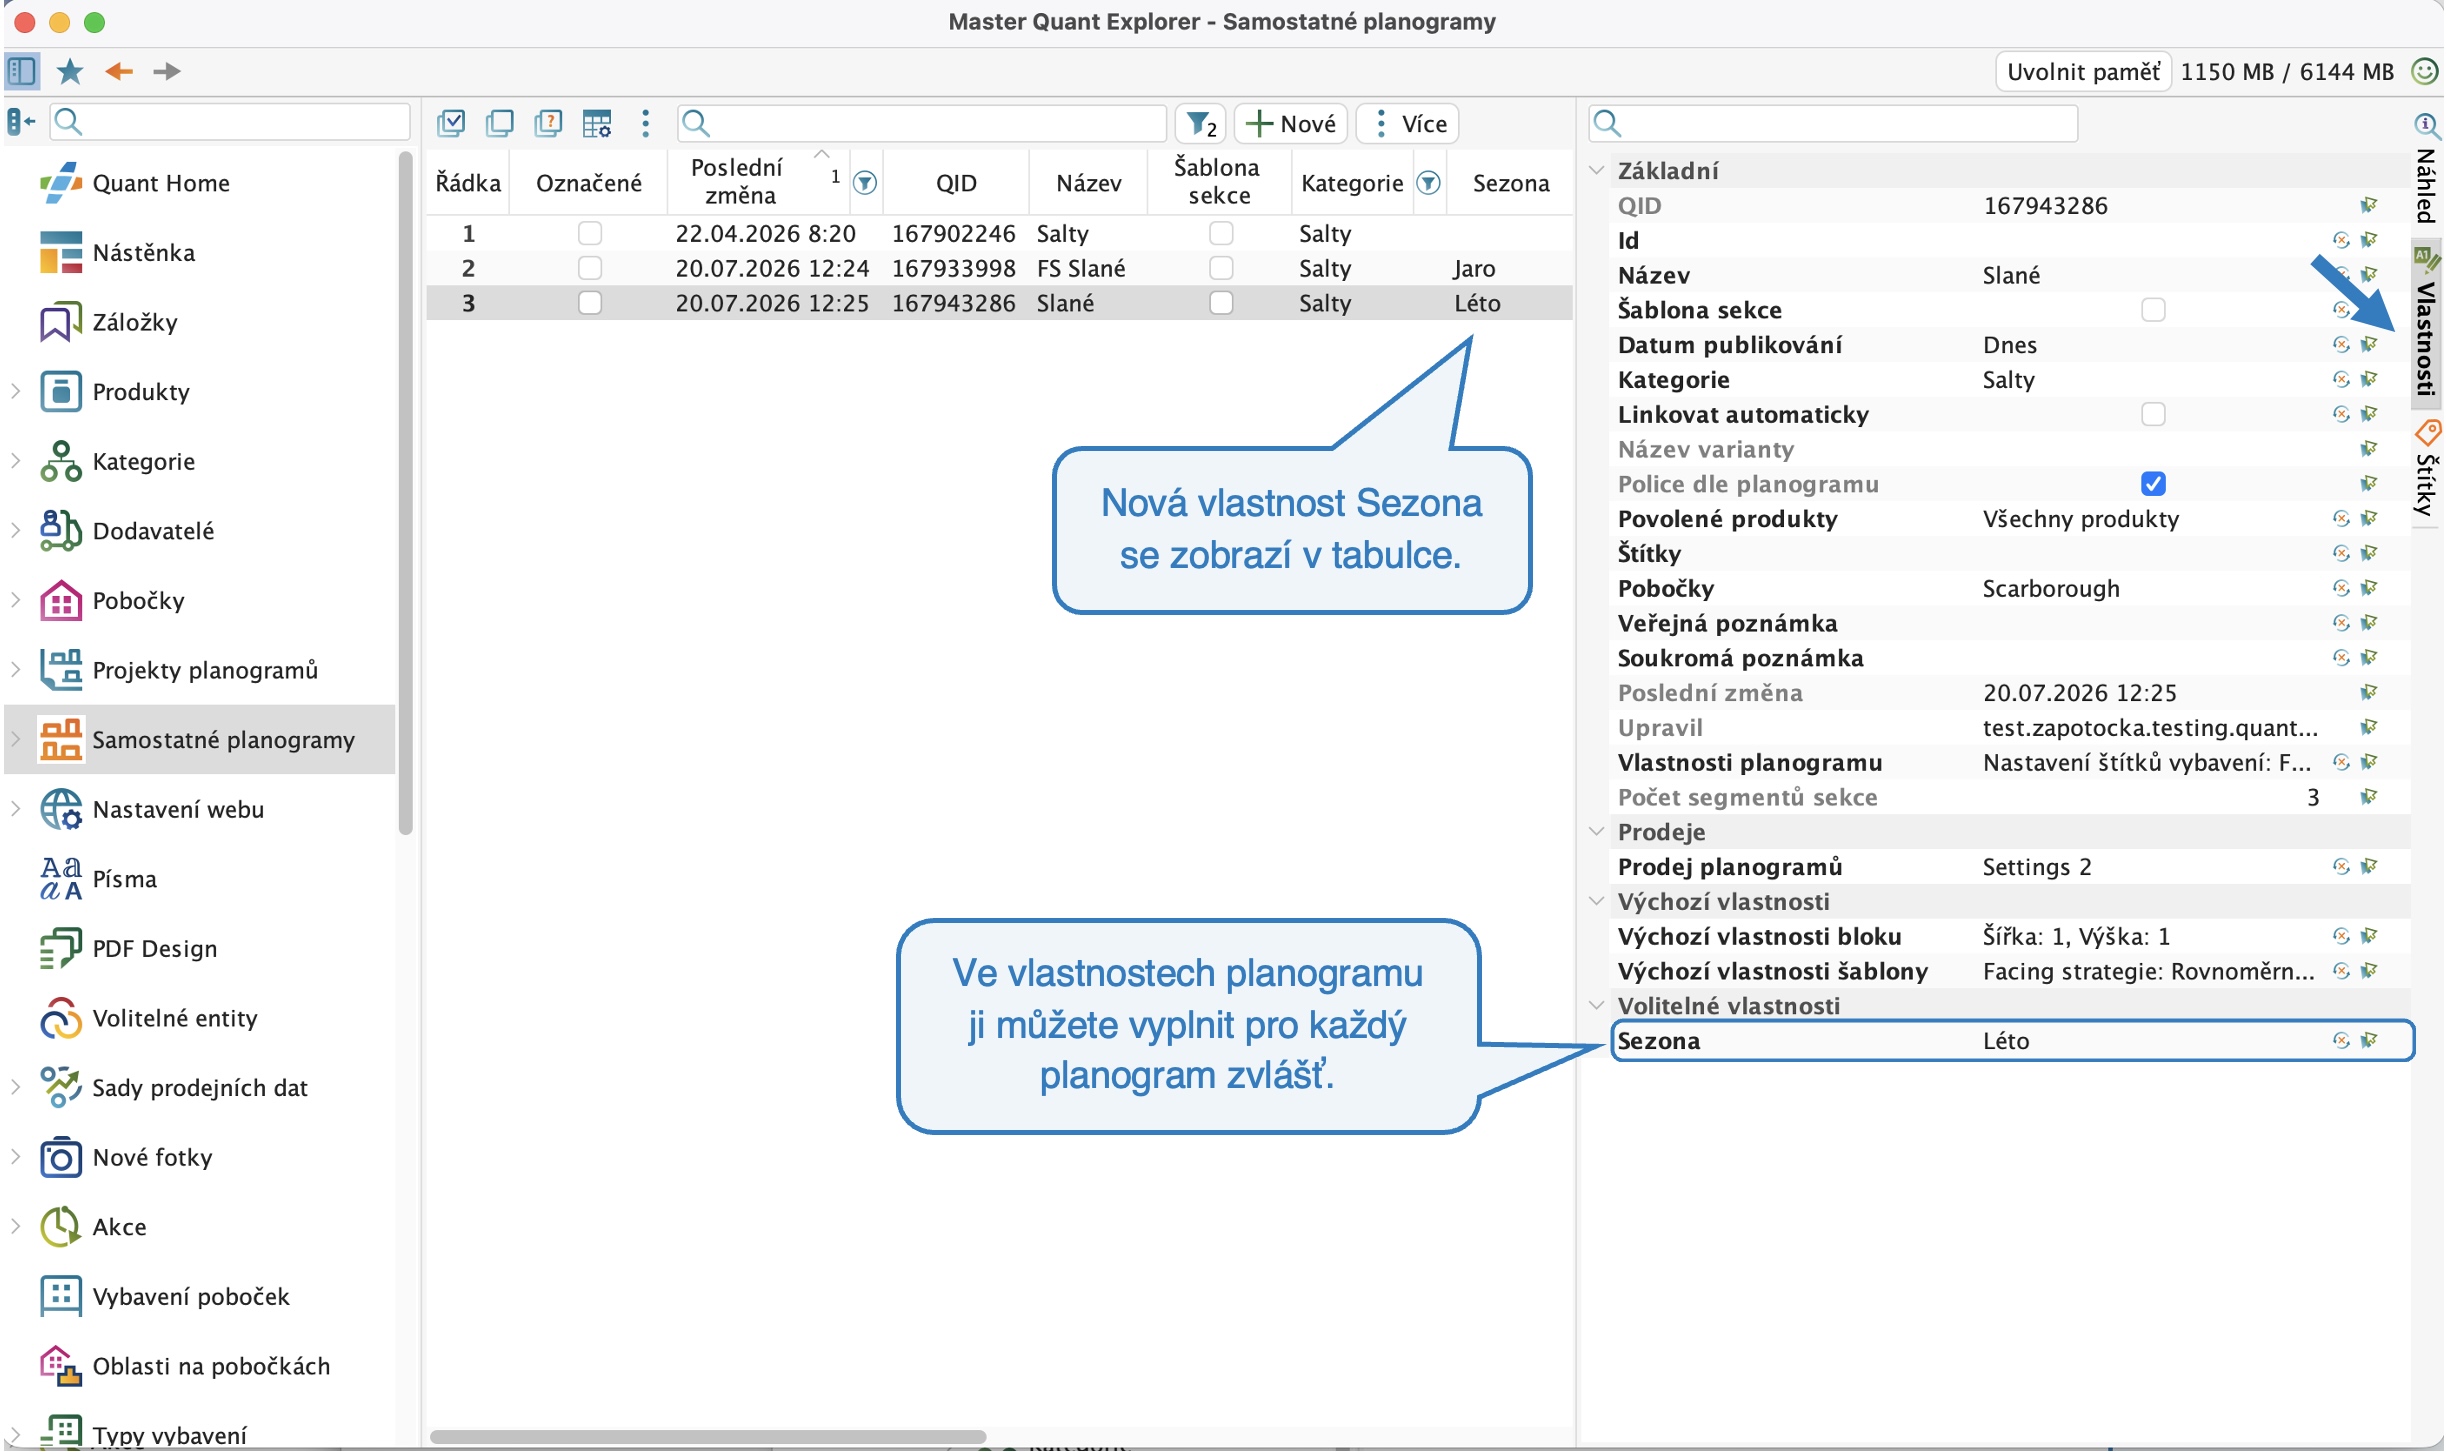
Task: Collapse the Volitelné vlastnosti section
Action: click(1597, 1006)
